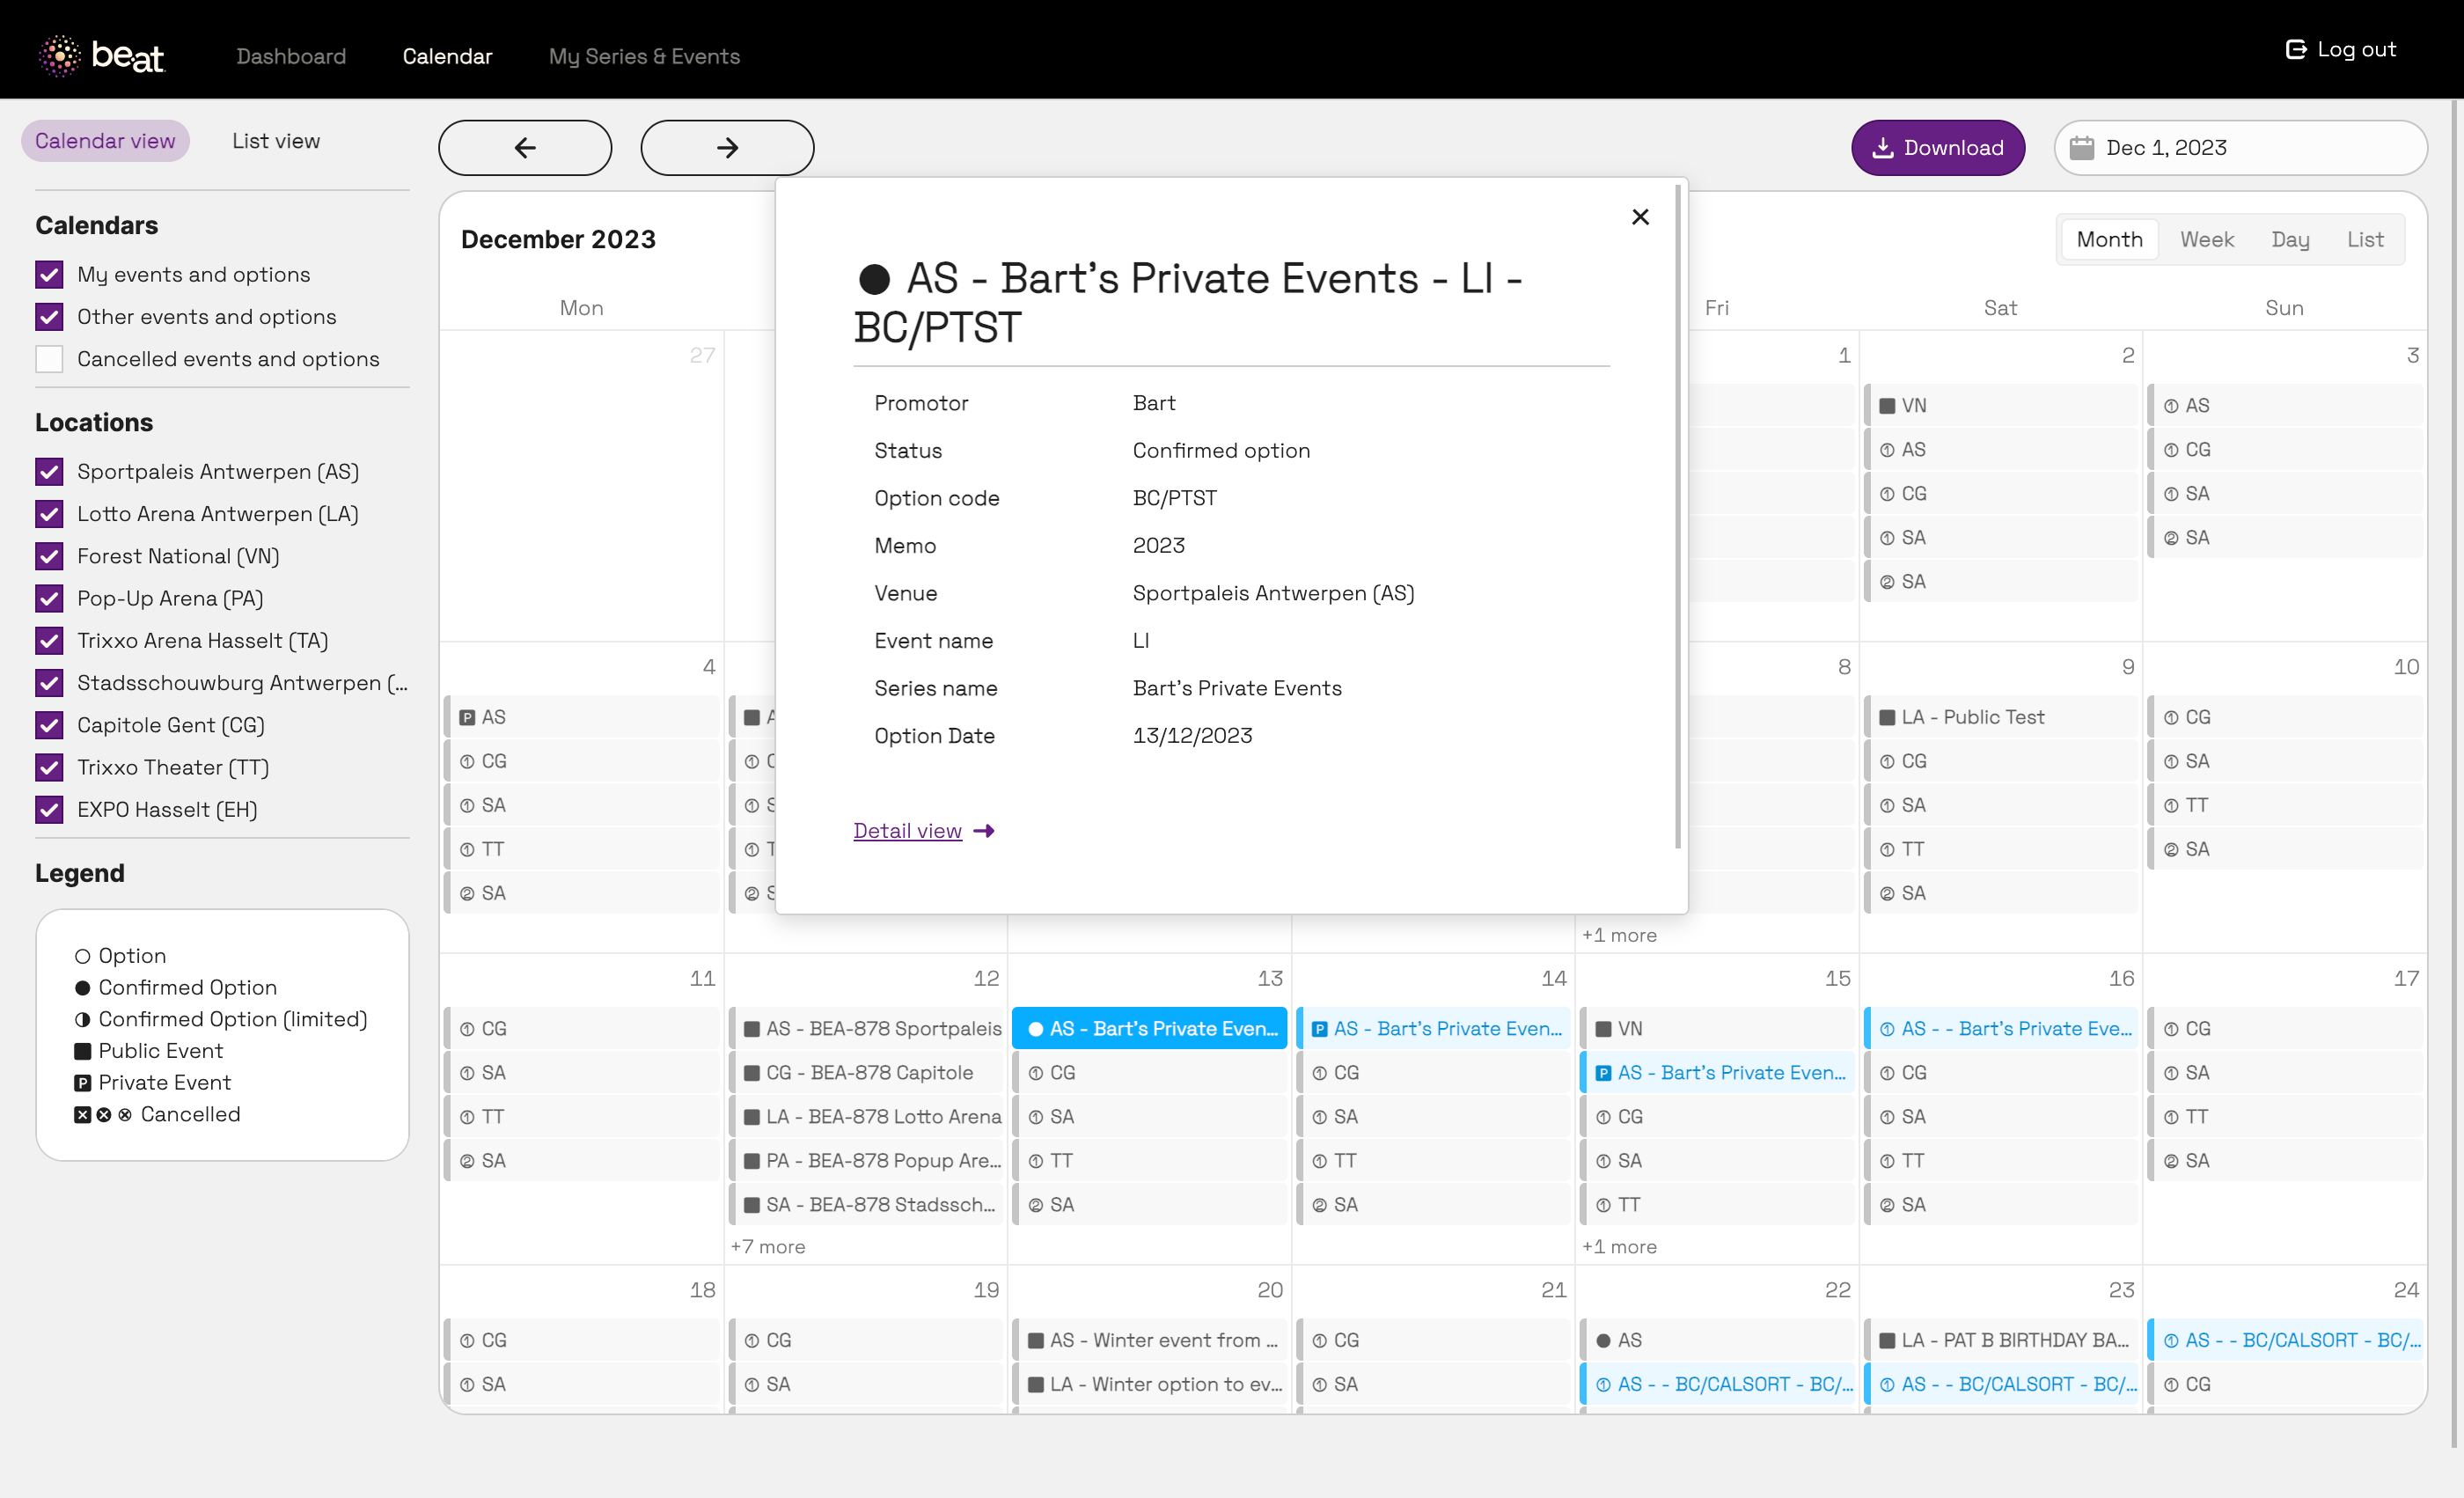
Task: Uncheck Other events and options
Action: pos(49,317)
